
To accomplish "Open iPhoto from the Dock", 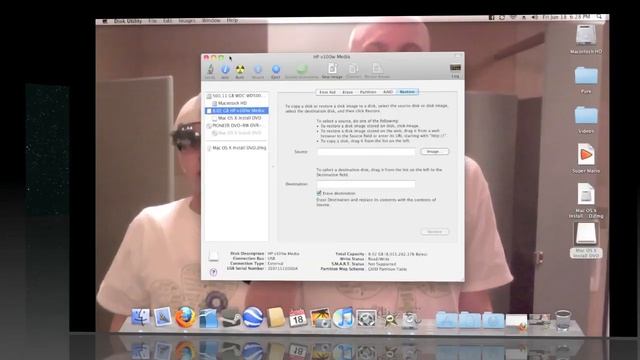I will pos(320,318).
